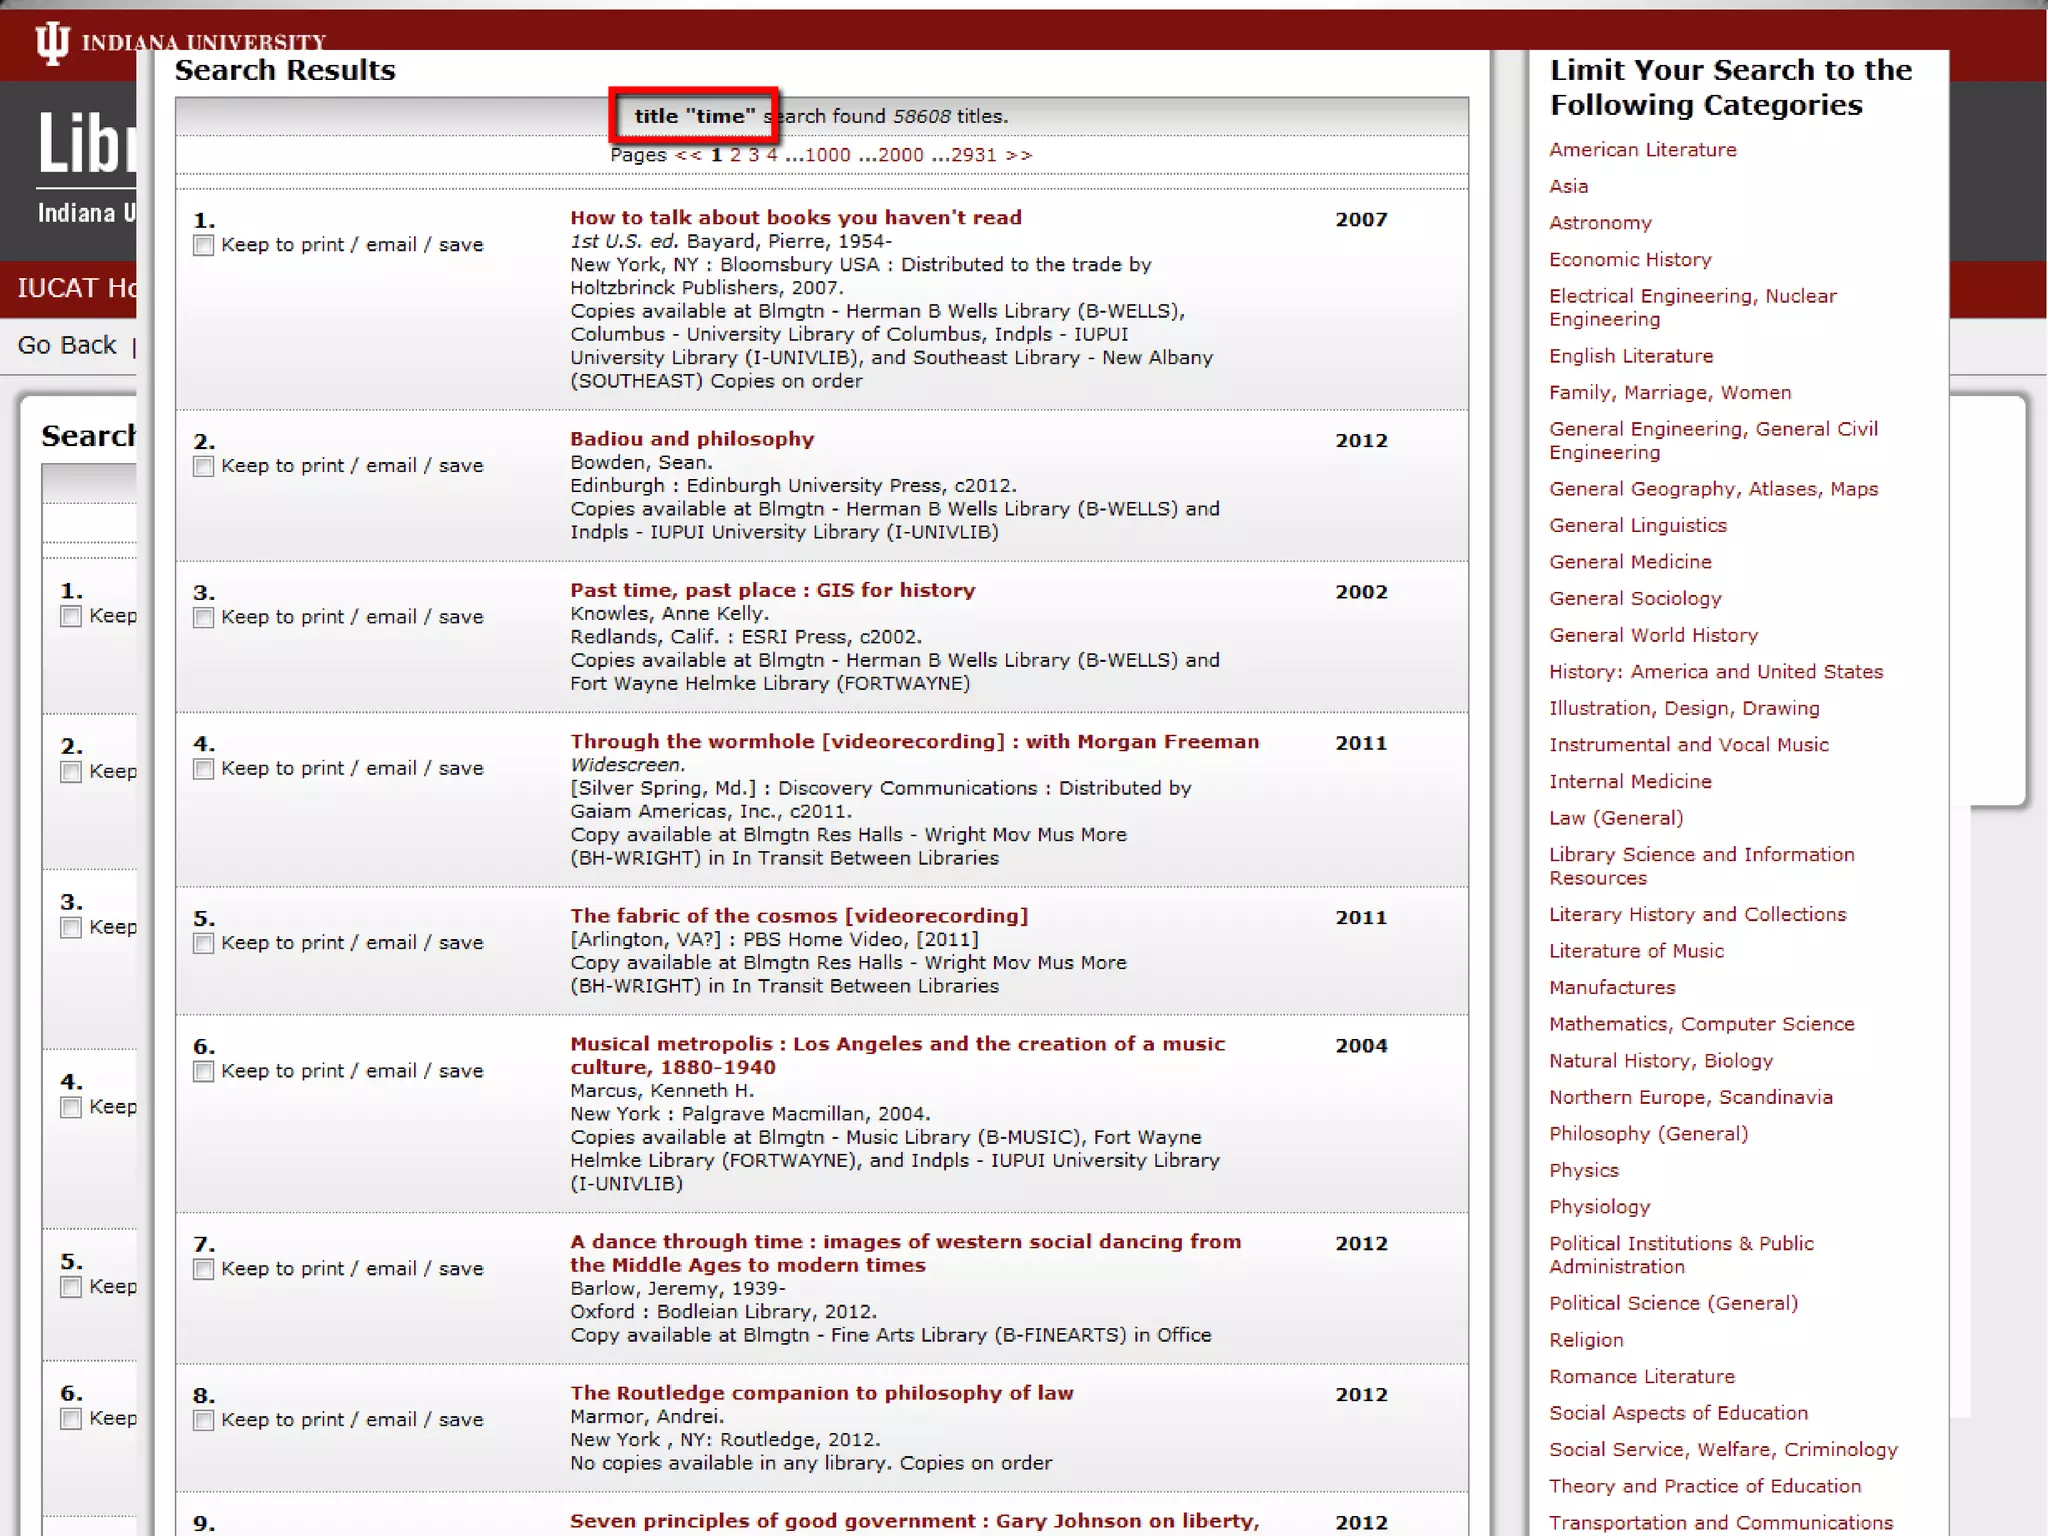Jump to results page 2000
Image resolution: width=2048 pixels, height=1536 pixels.
[x=901, y=155]
